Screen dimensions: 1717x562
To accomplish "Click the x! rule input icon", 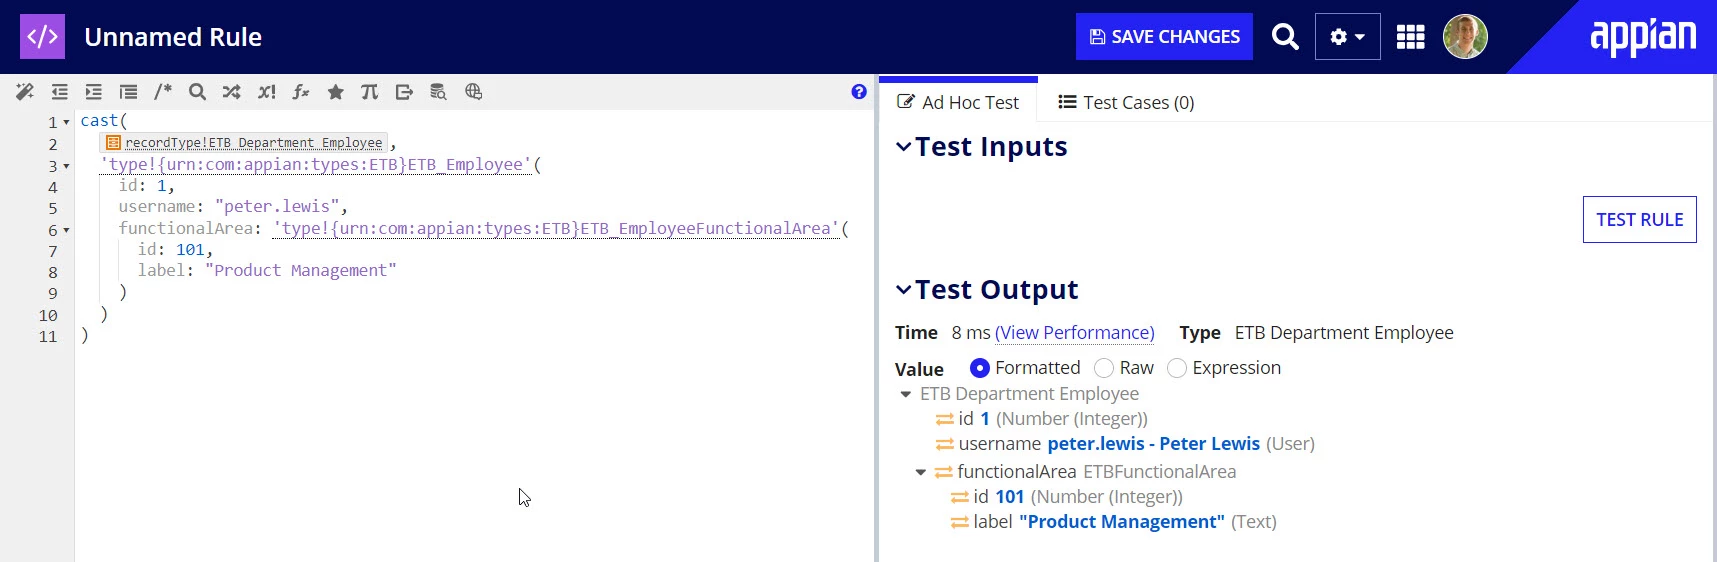I will point(266,92).
